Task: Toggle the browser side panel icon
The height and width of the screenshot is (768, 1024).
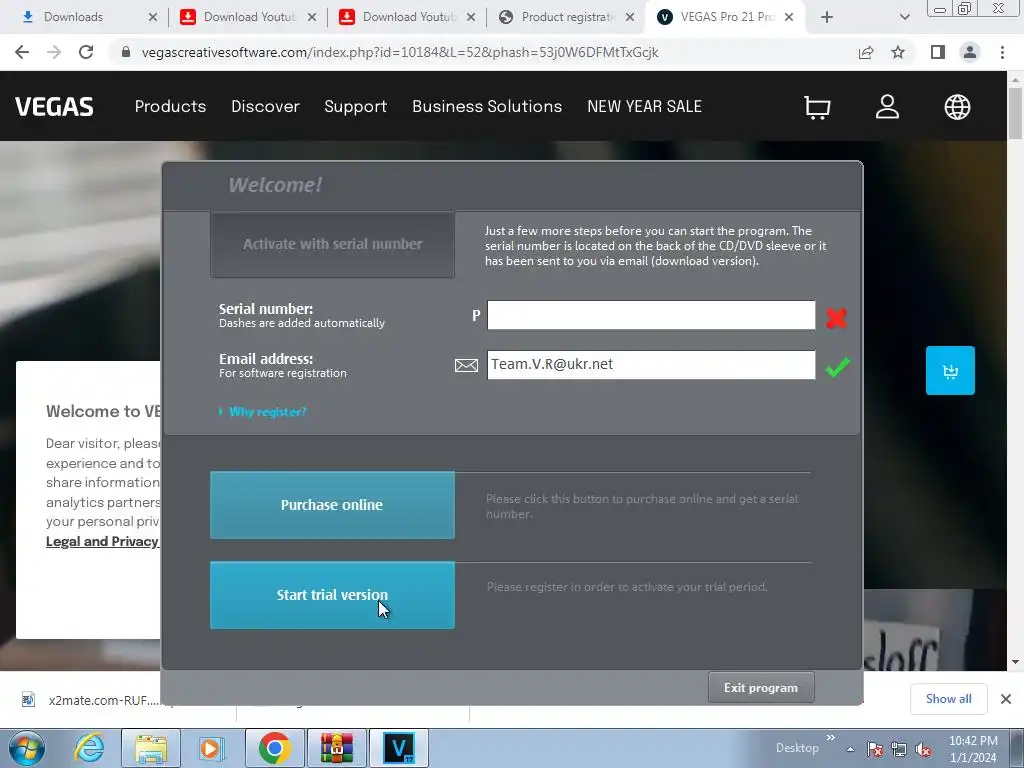Action: click(938, 52)
